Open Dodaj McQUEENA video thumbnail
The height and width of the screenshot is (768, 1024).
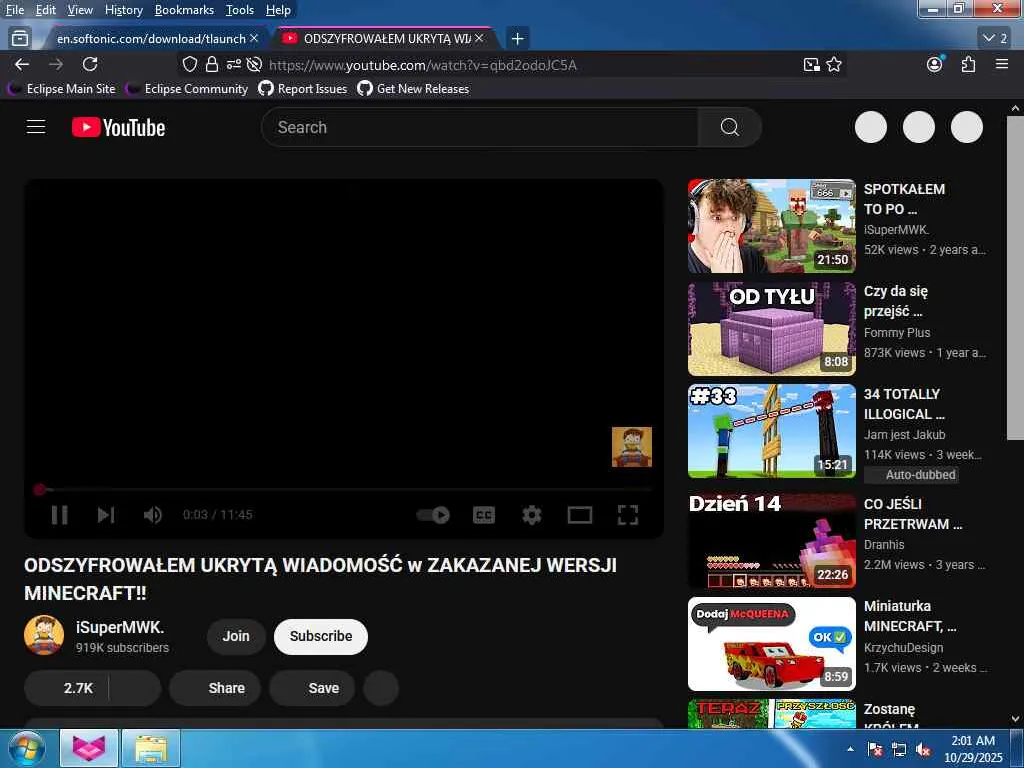(x=771, y=643)
